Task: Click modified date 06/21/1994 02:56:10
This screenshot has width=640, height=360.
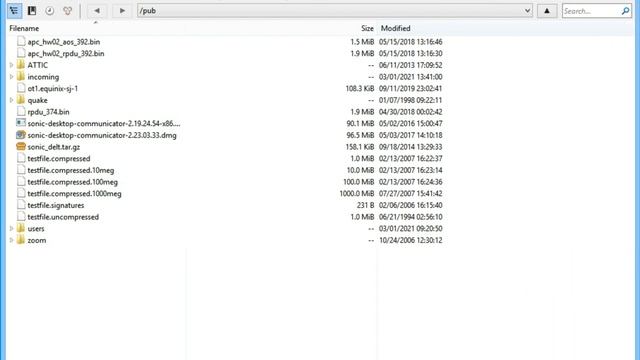Action: (x=411, y=217)
